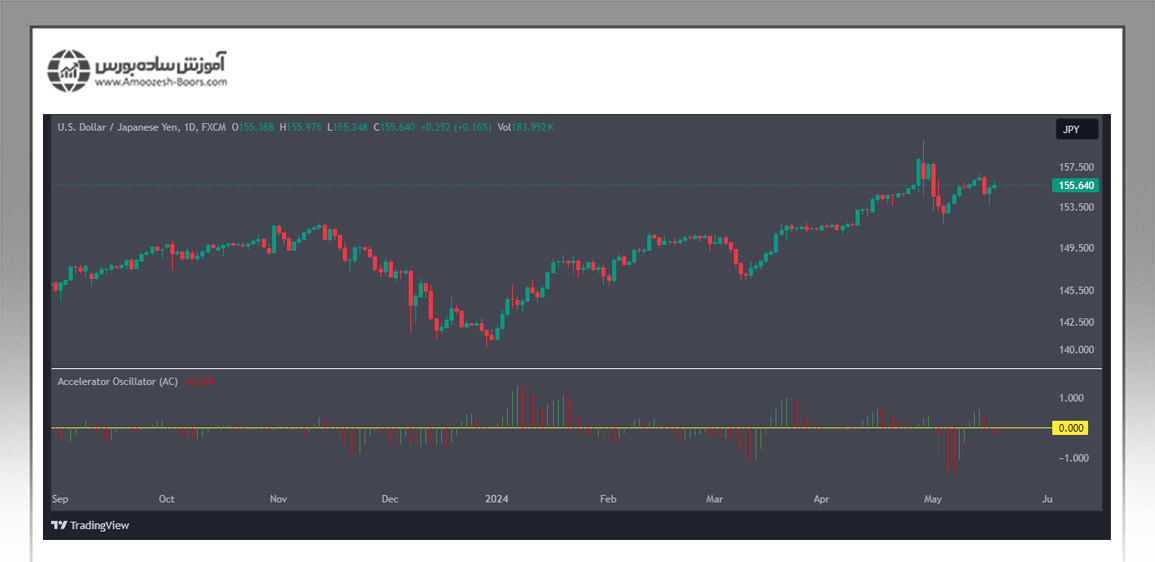Click the 155.640 current price label

(1076, 186)
